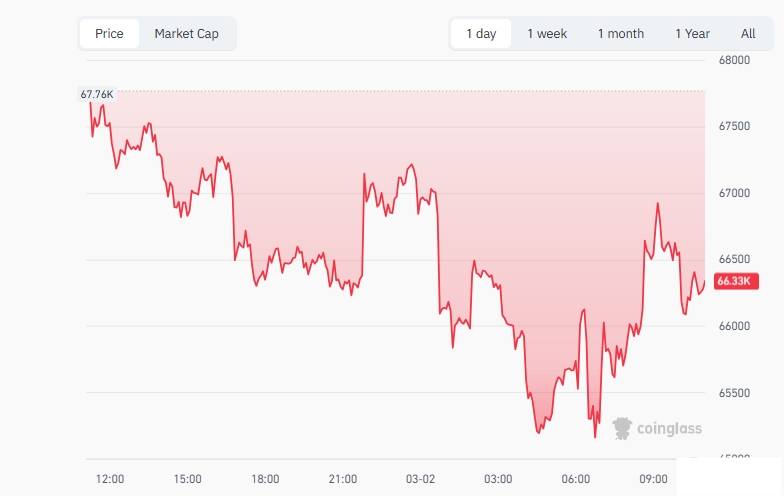Click the coinglass watermark logo
This screenshot has width=784, height=496.
pyautogui.click(x=657, y=428)
